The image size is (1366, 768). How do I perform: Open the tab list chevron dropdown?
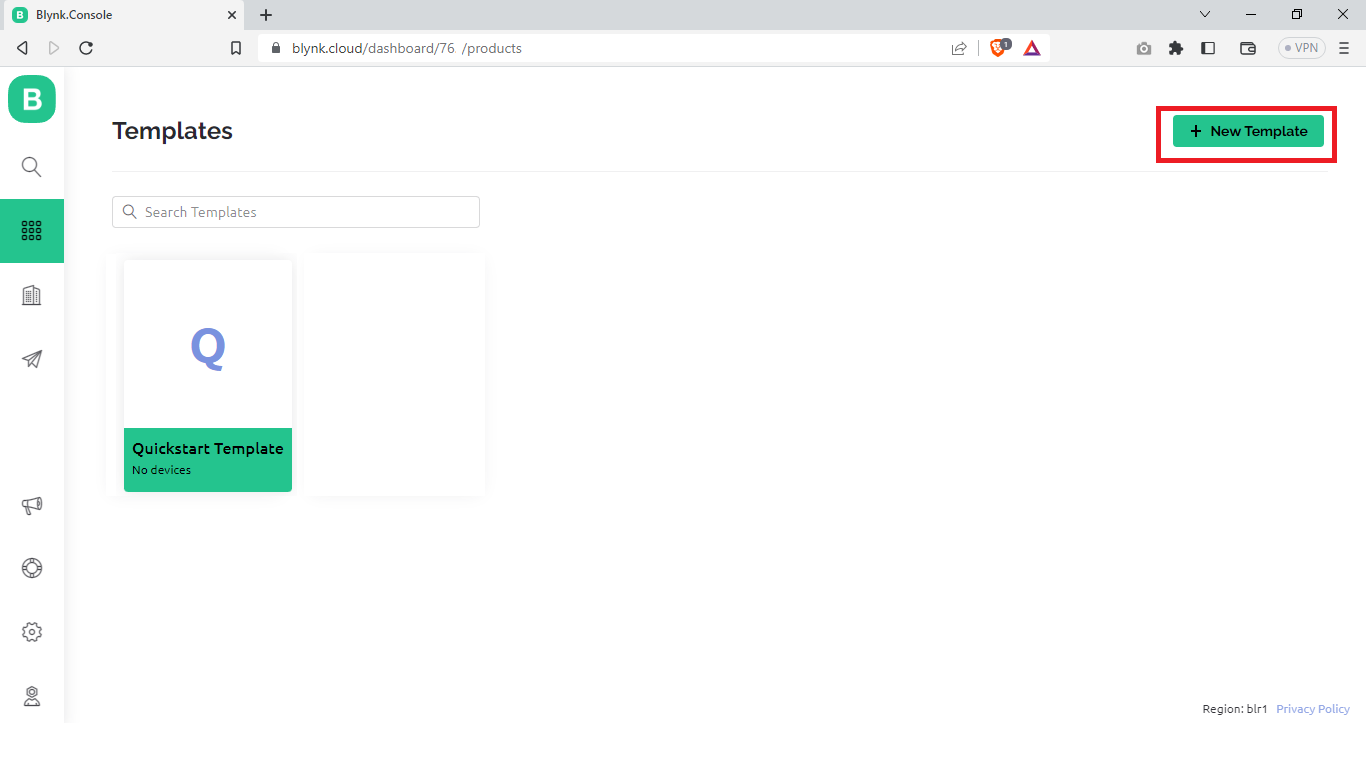tap(1205, 14)
